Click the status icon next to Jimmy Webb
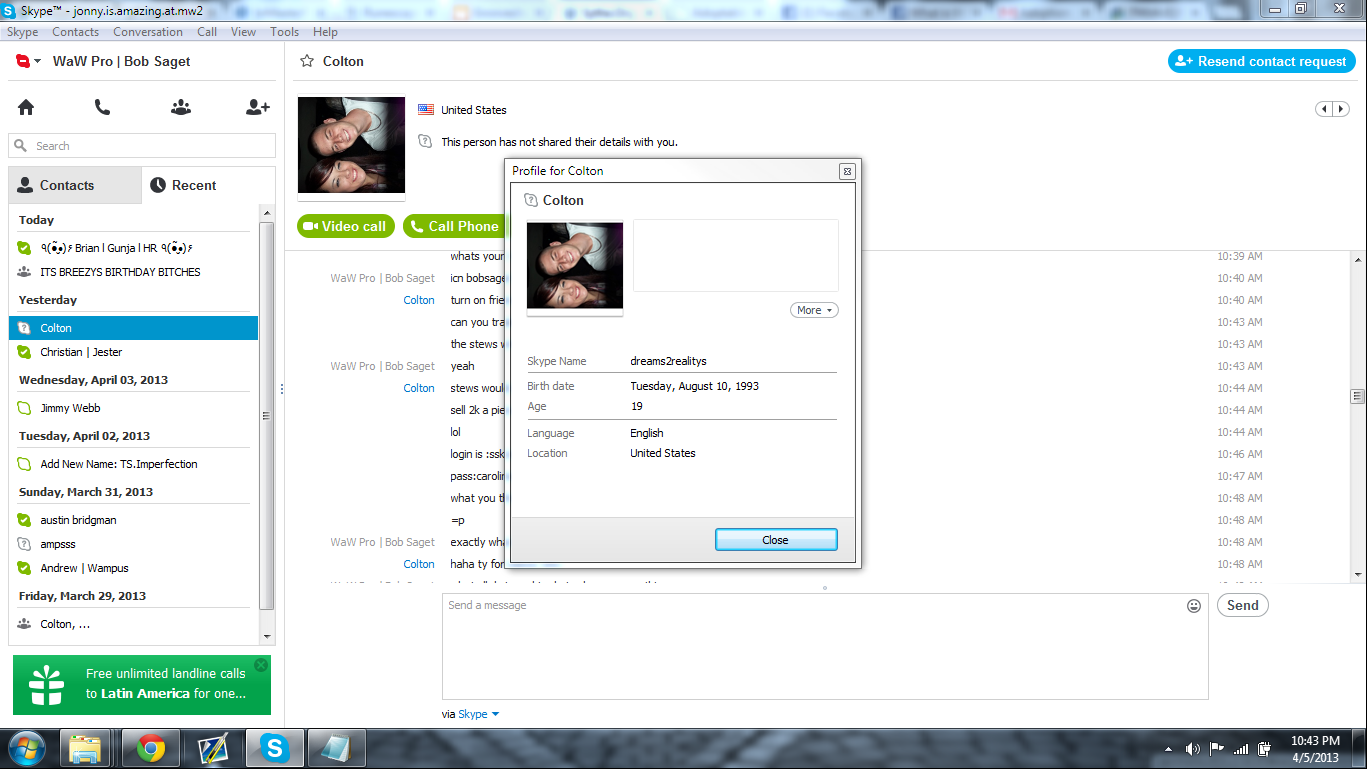 (x=25, y=408)
